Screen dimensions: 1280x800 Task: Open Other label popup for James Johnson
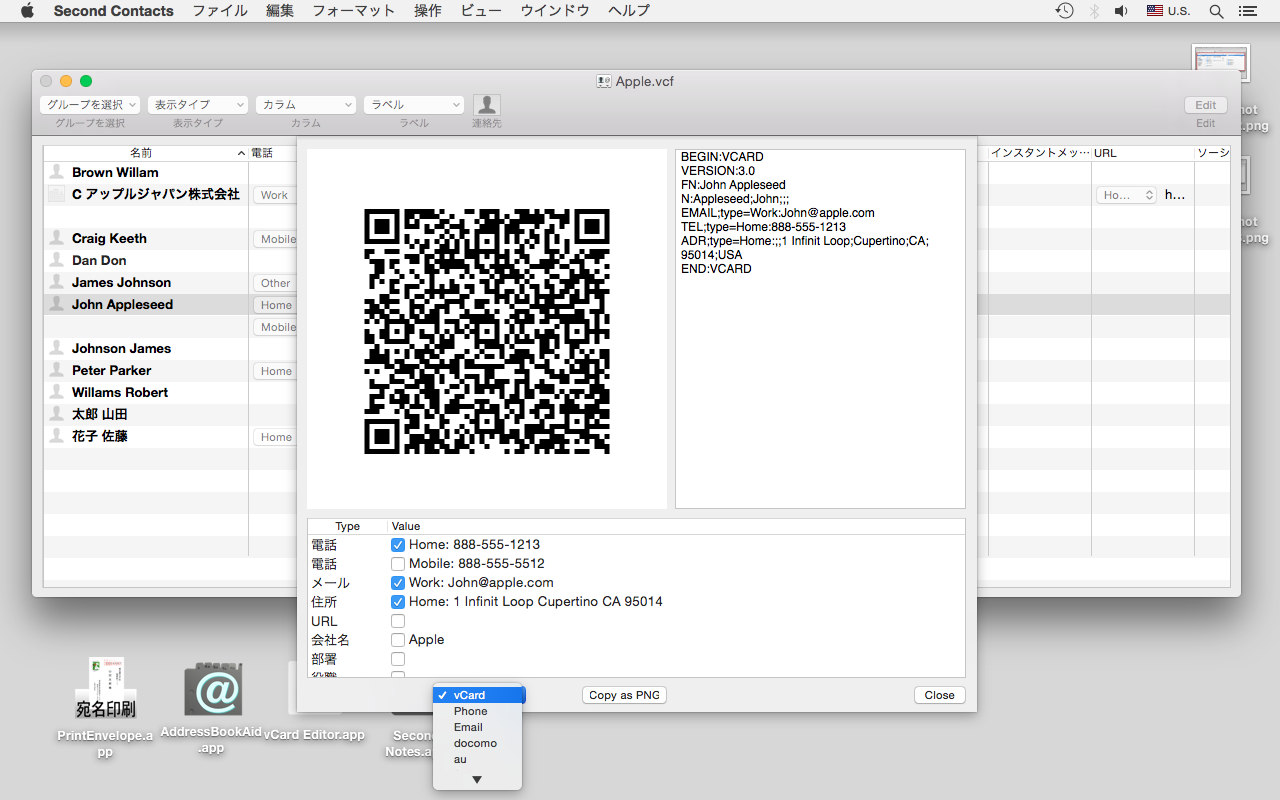[x=275, y=283]
